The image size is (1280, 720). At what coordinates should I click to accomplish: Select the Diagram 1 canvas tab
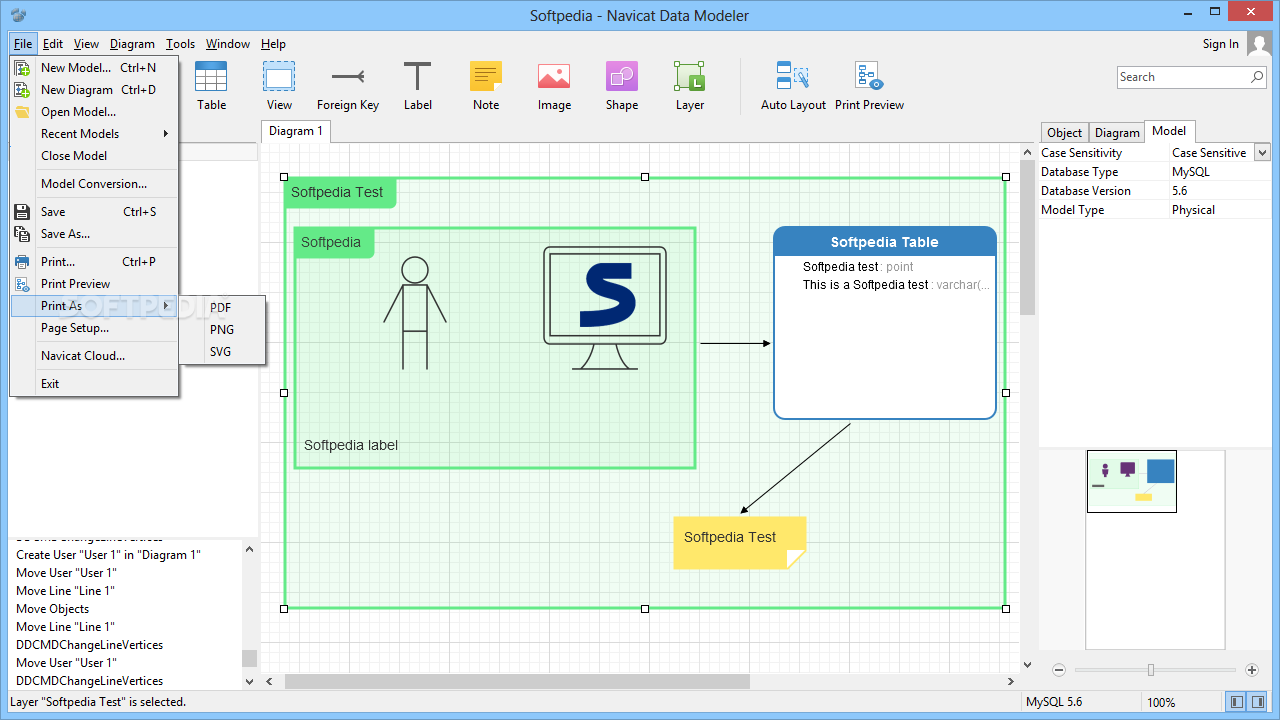click(296, 131)
